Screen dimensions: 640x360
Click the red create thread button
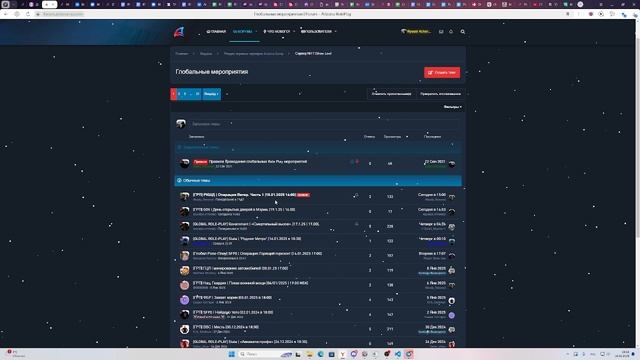tap(442, 73)
